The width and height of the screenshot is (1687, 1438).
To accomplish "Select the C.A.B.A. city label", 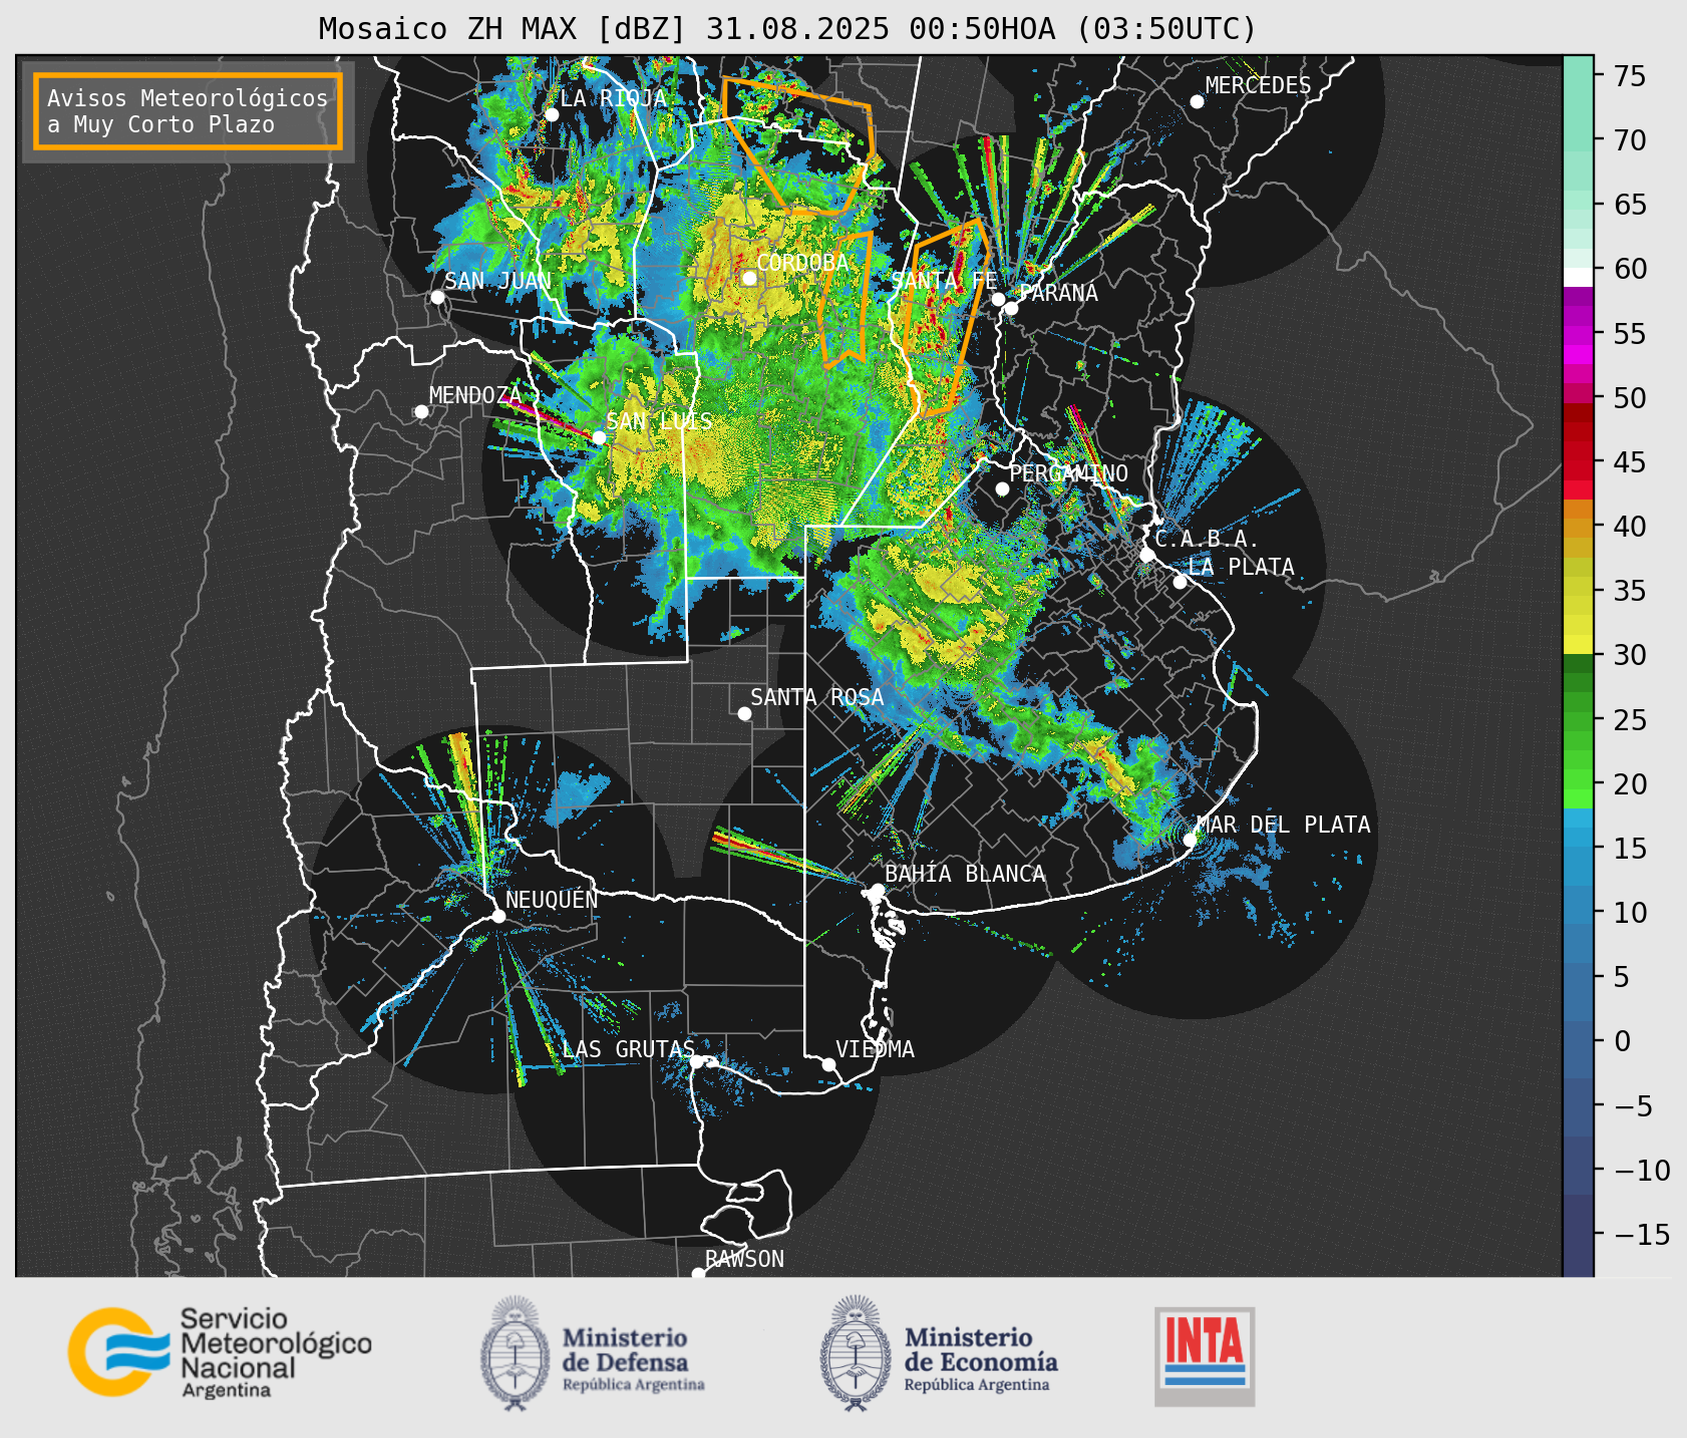I will click(x=1207, y=539).
